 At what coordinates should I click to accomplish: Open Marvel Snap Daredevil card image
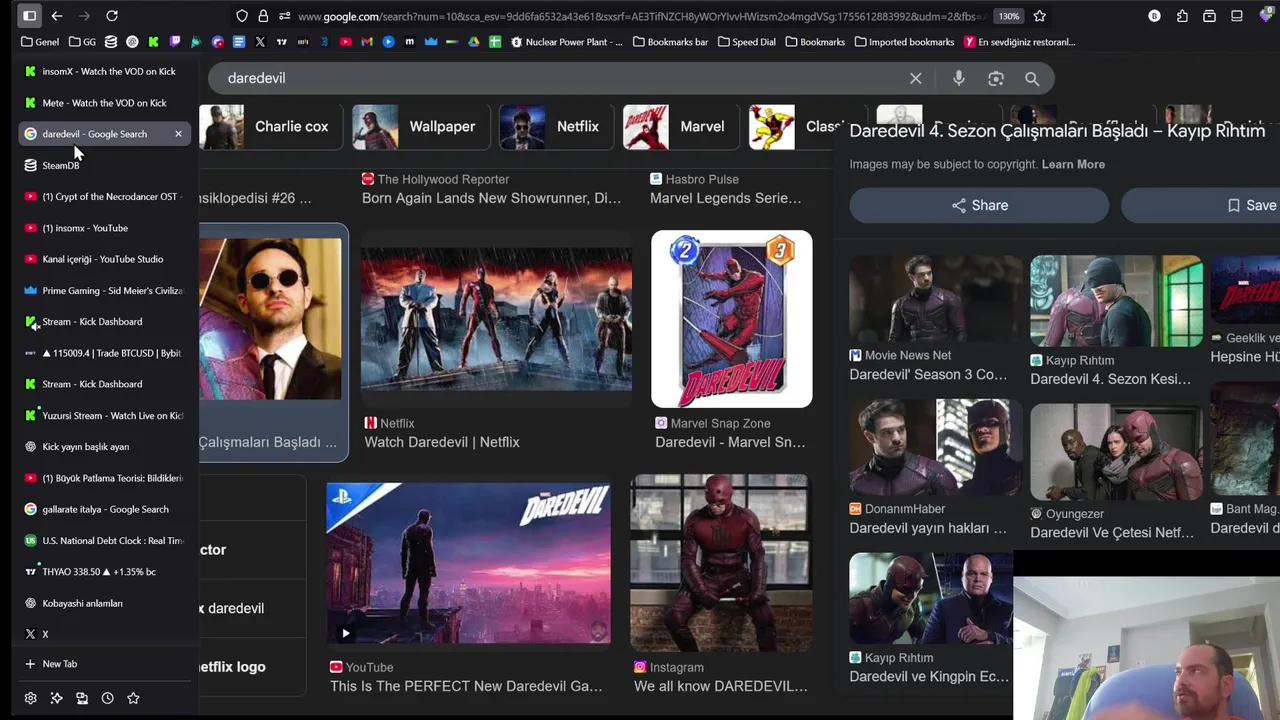[x=731, y=319]
